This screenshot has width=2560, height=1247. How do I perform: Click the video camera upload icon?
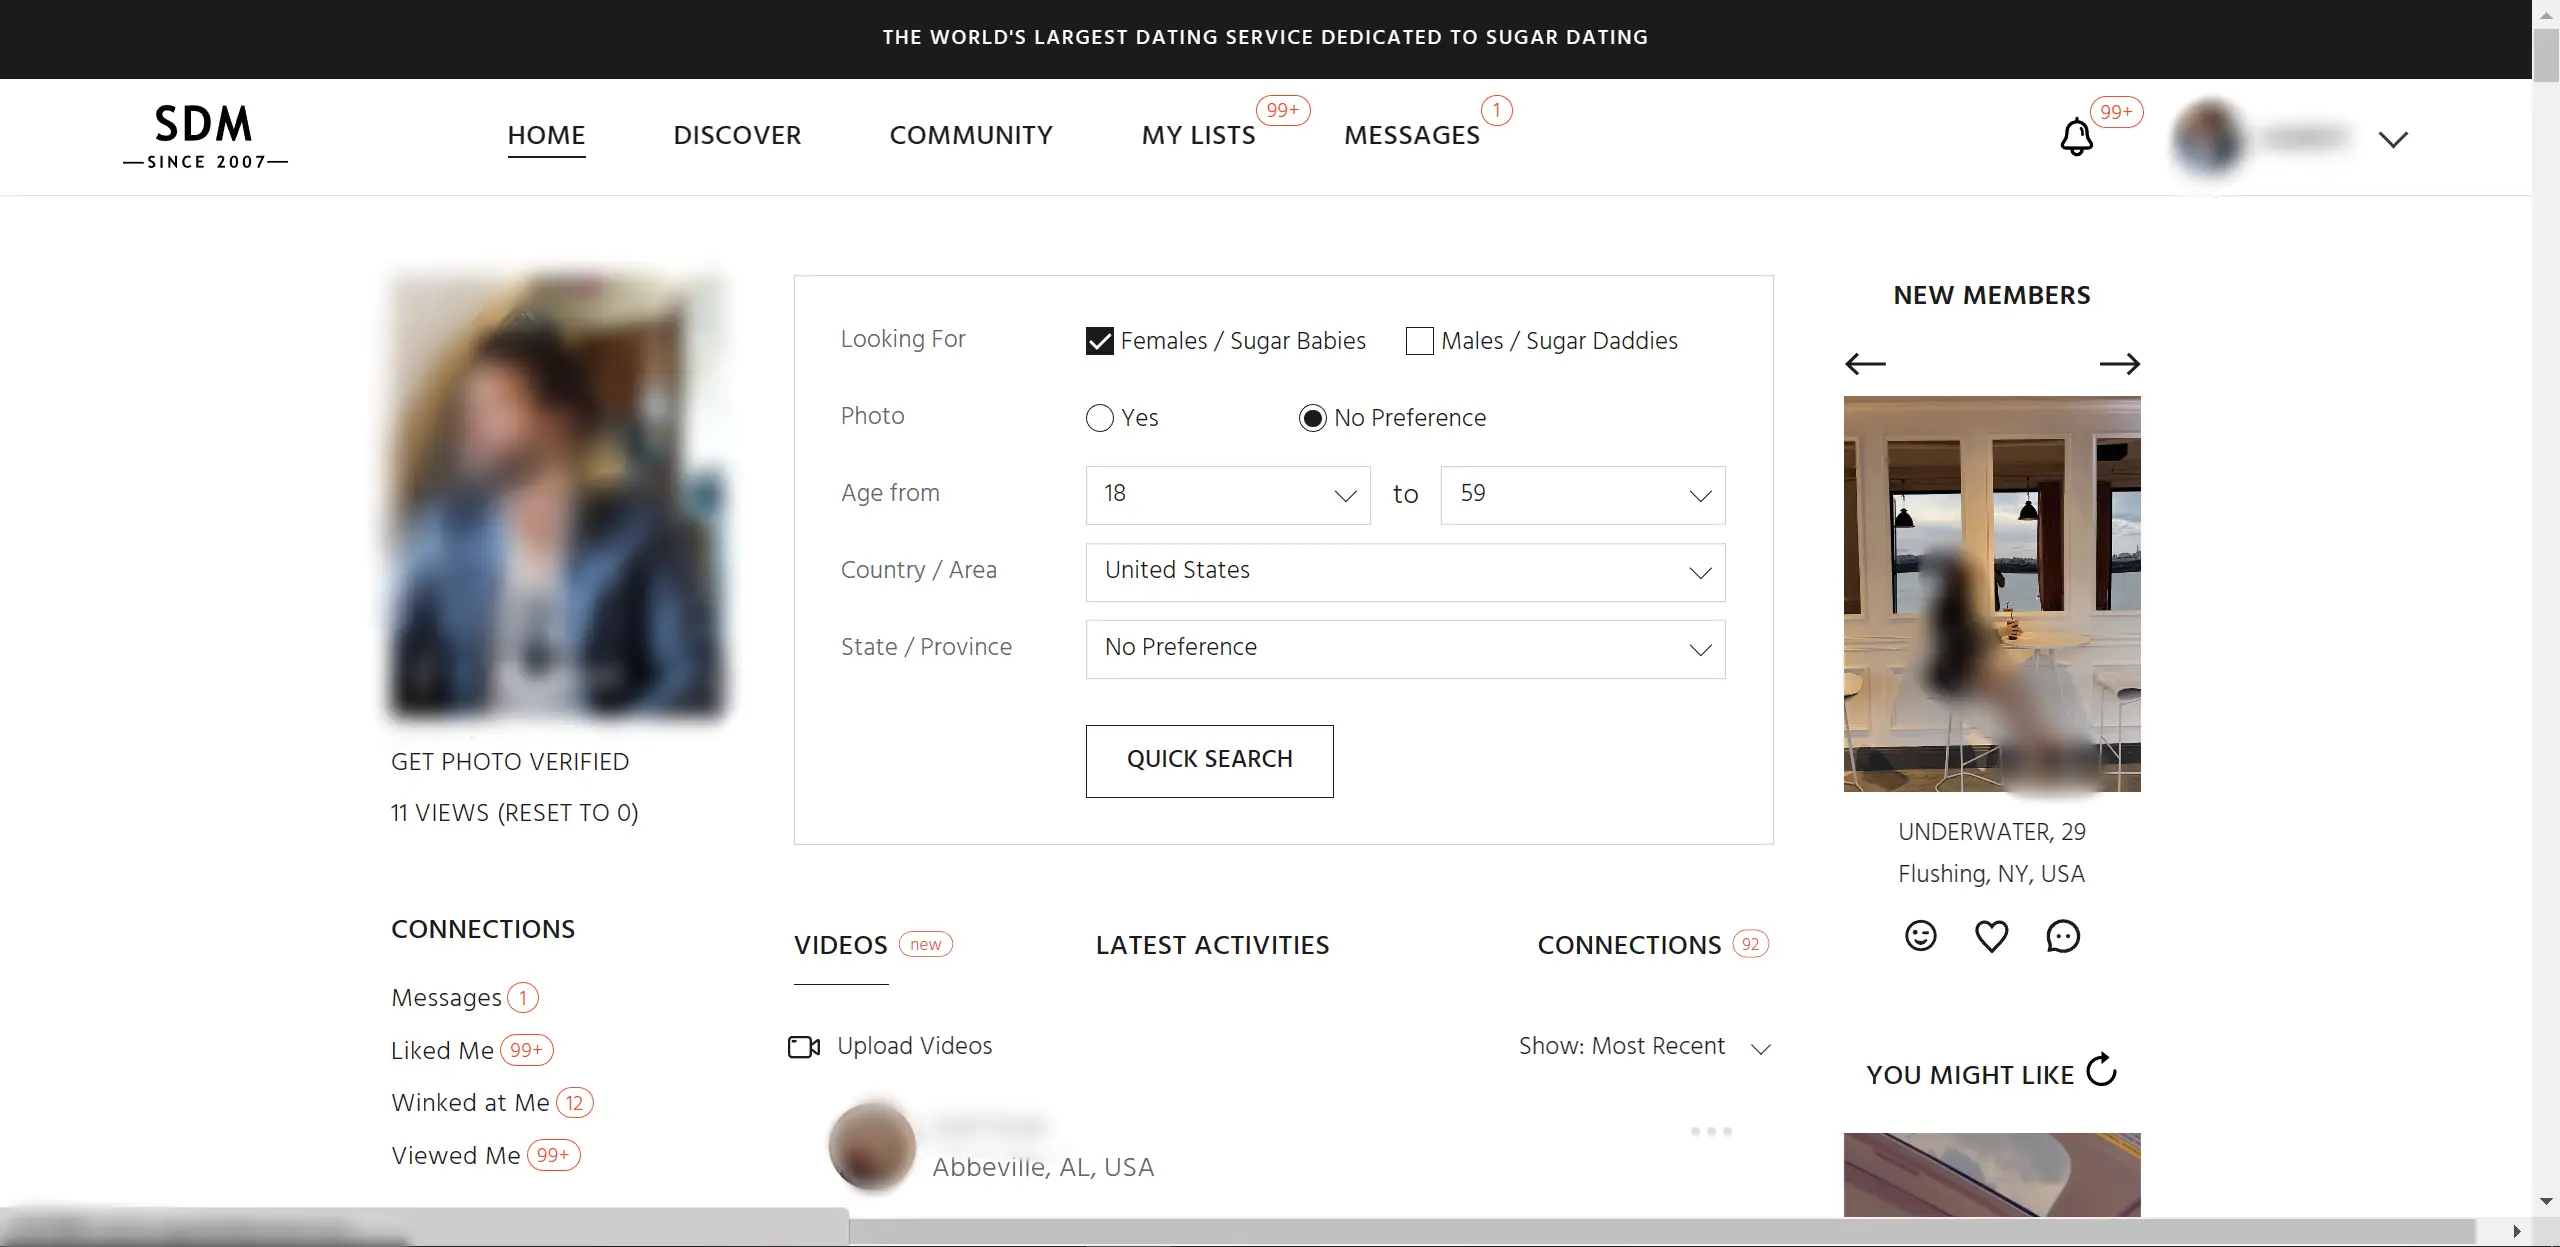pos(804,1047)
